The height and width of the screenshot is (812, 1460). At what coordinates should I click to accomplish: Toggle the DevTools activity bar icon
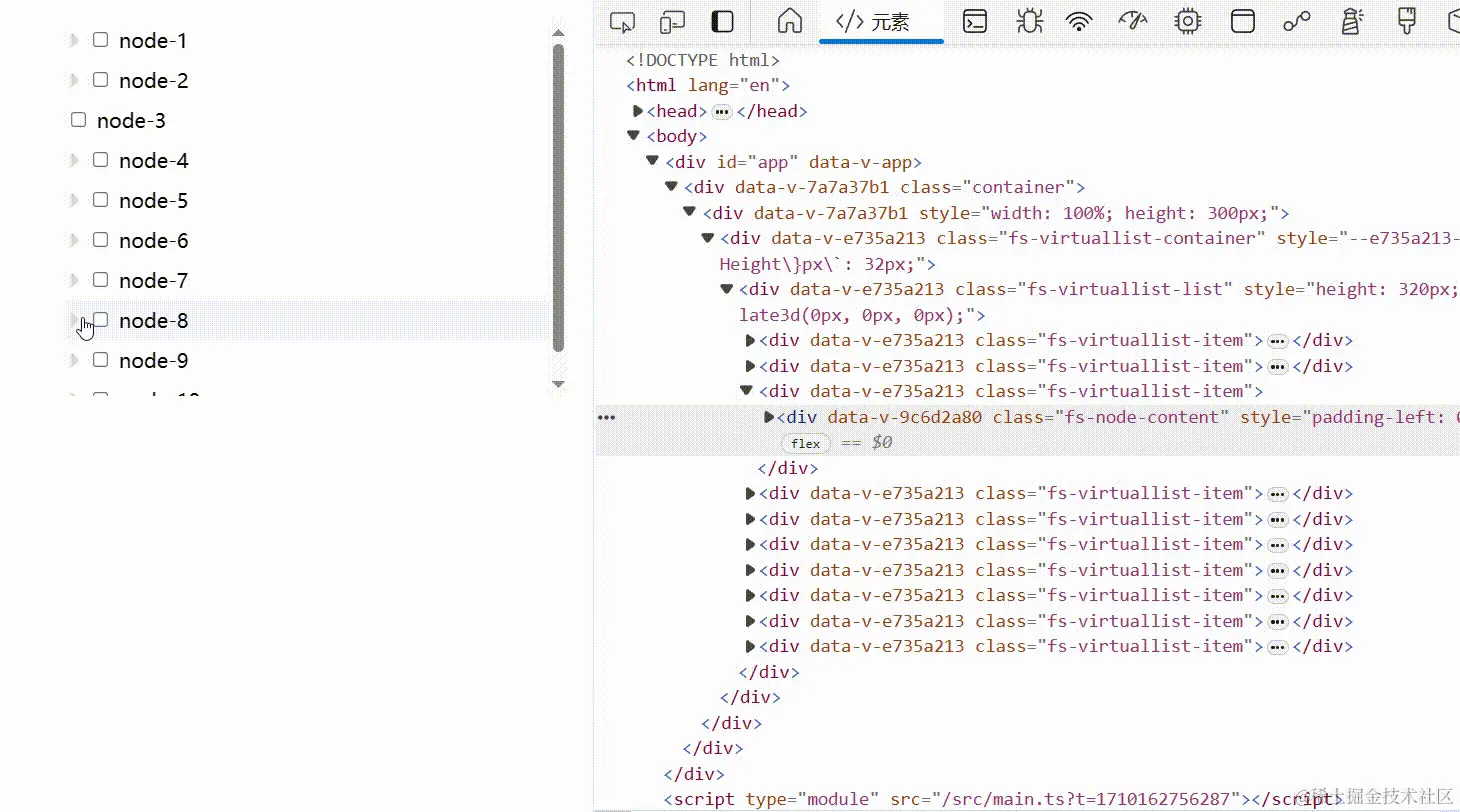[722, 21]
